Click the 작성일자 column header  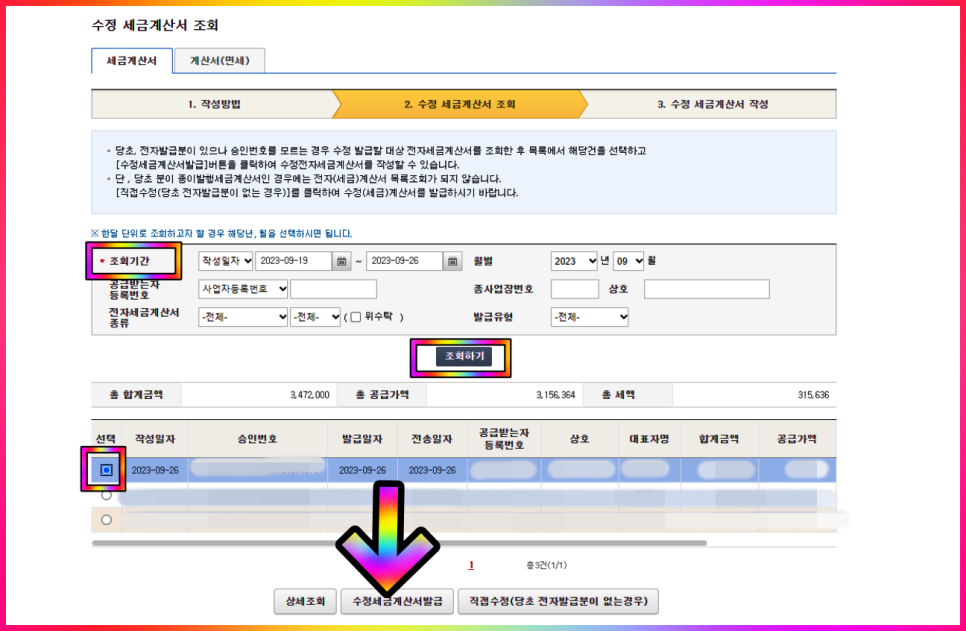[155, 439]
